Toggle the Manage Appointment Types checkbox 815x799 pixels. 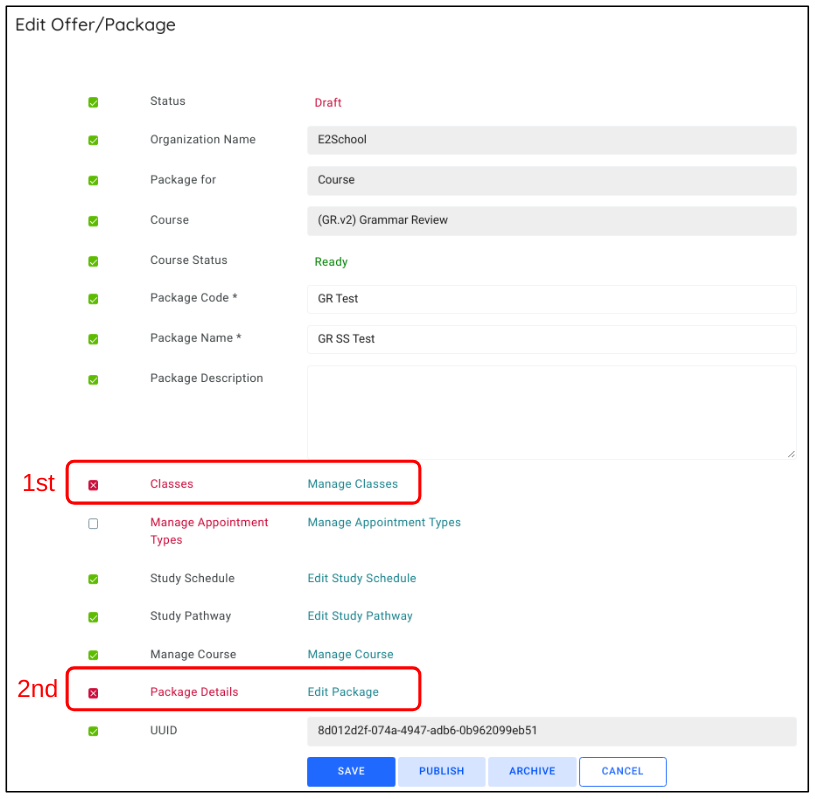click(93, 524)
